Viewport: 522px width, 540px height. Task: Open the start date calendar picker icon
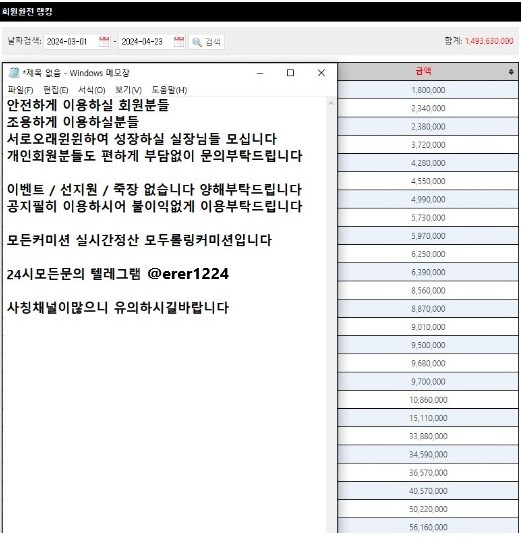pyautogui.click(x=104, y=42)
